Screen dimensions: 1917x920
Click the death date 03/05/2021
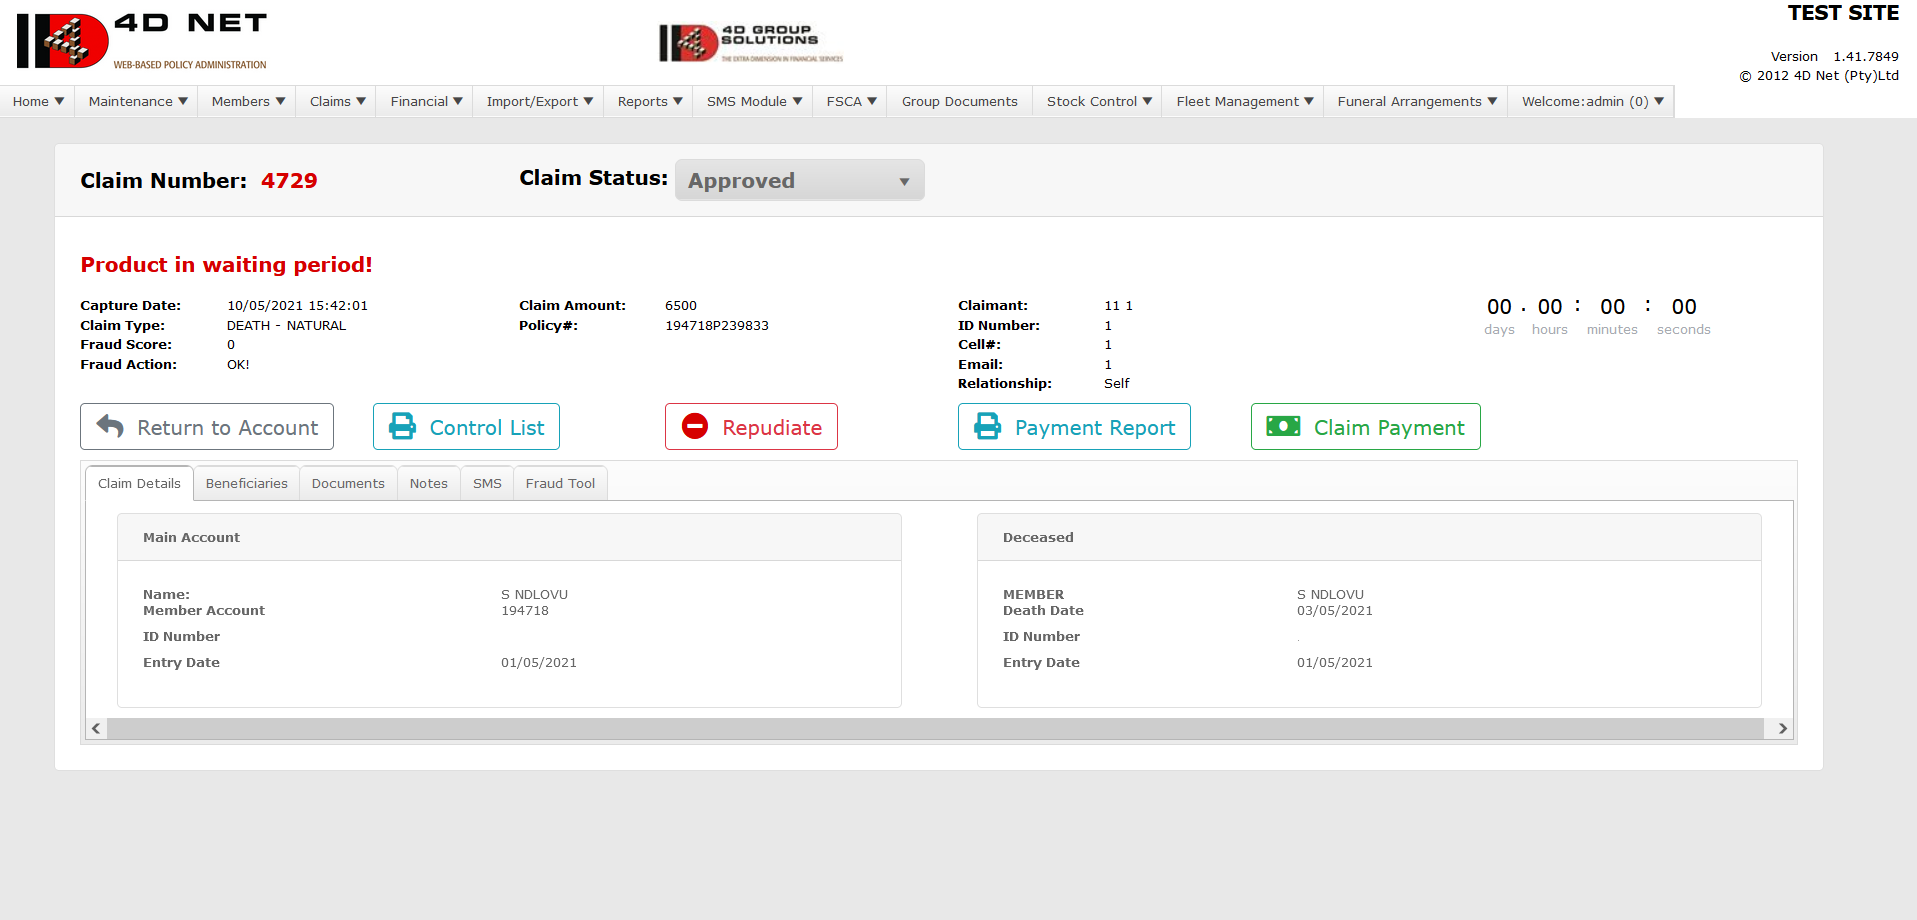[x=1335, y=611]
